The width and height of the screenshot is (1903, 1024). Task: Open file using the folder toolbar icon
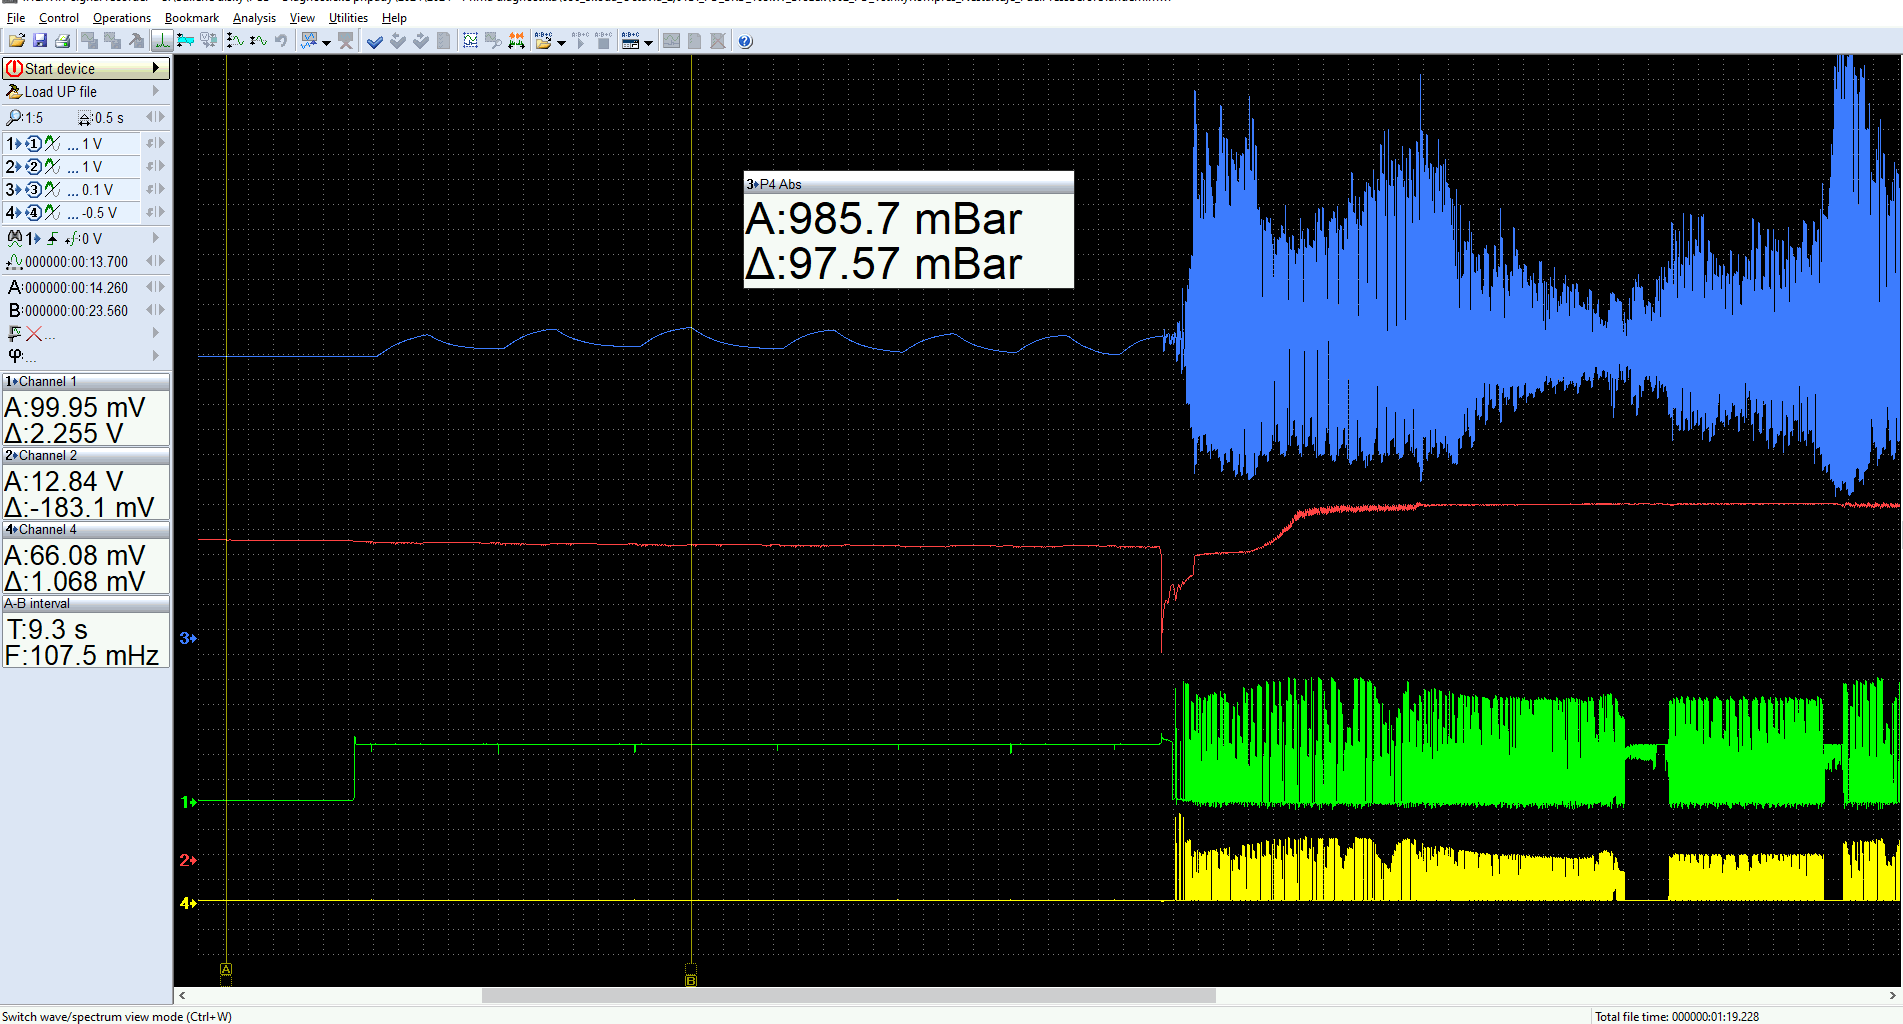pyautogui.click(x=17, y=41)
